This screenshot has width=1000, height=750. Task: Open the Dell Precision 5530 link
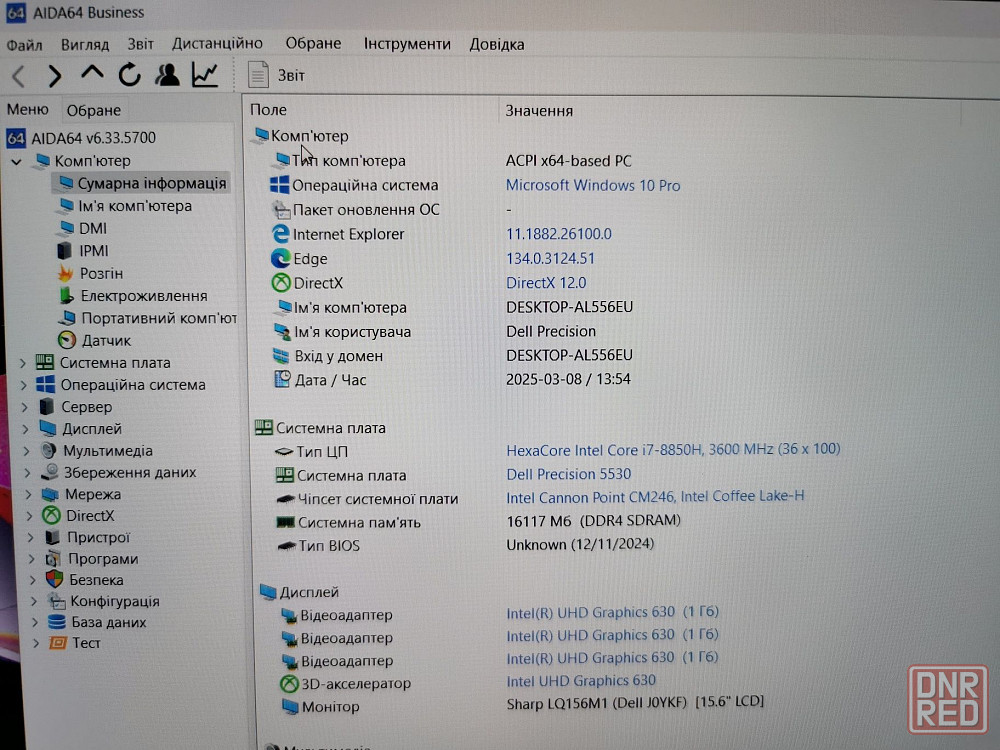569,474
